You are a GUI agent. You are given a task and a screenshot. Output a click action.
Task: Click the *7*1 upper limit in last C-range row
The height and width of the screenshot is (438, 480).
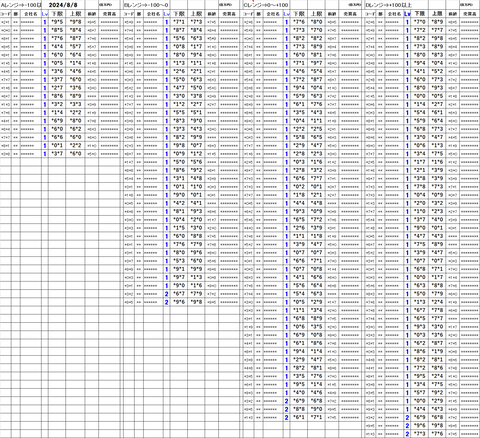point(316,417)
